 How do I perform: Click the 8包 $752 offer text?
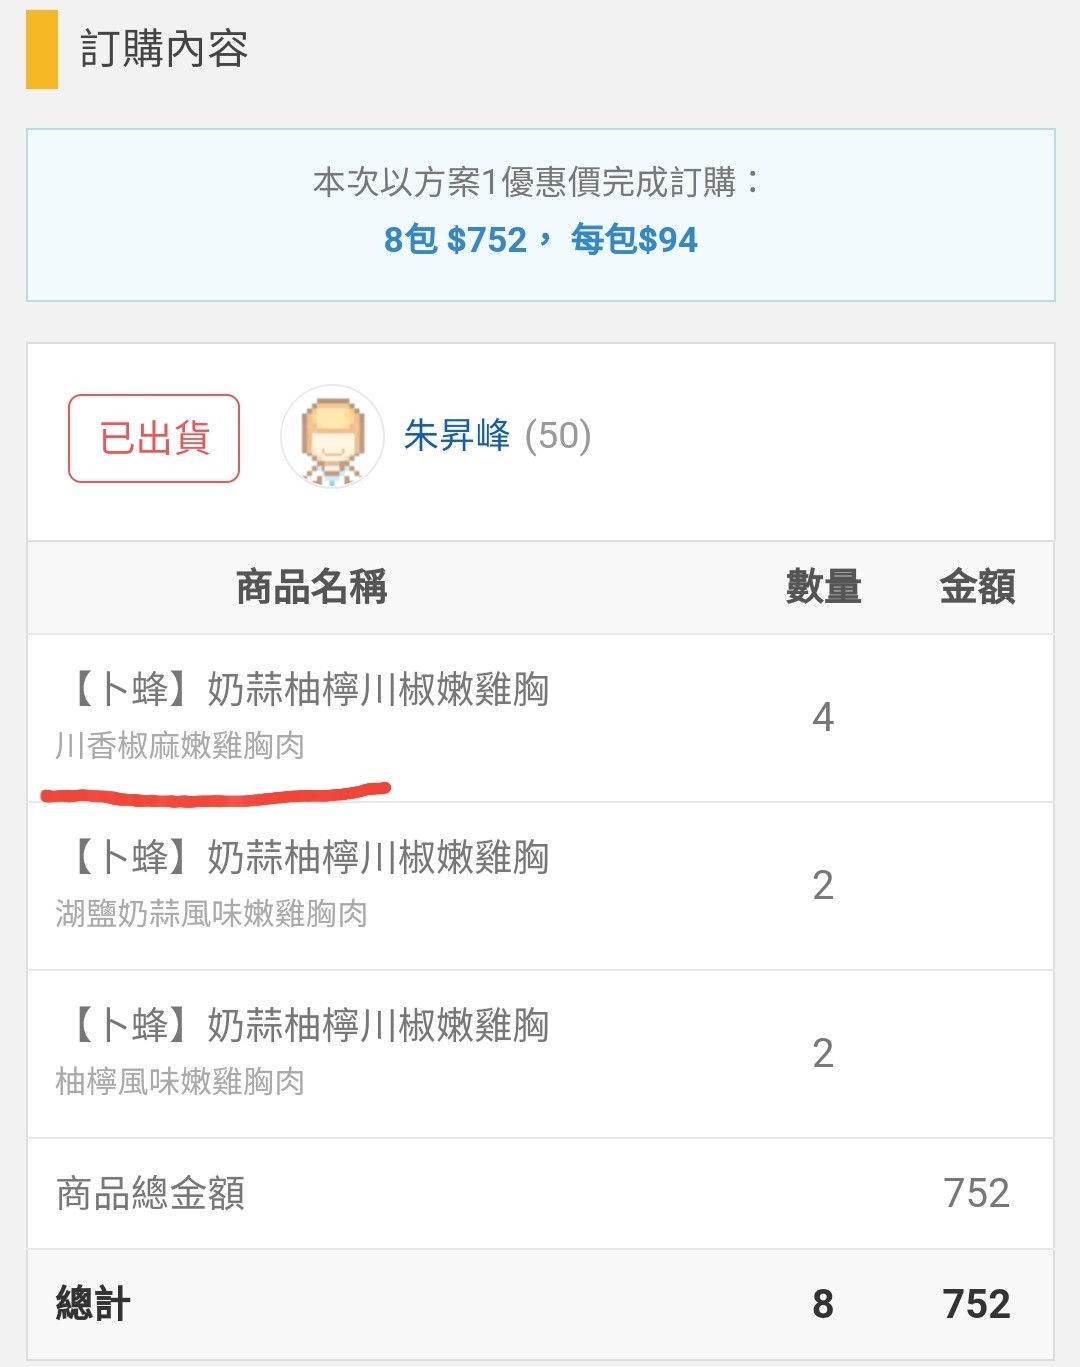point(455,240)
